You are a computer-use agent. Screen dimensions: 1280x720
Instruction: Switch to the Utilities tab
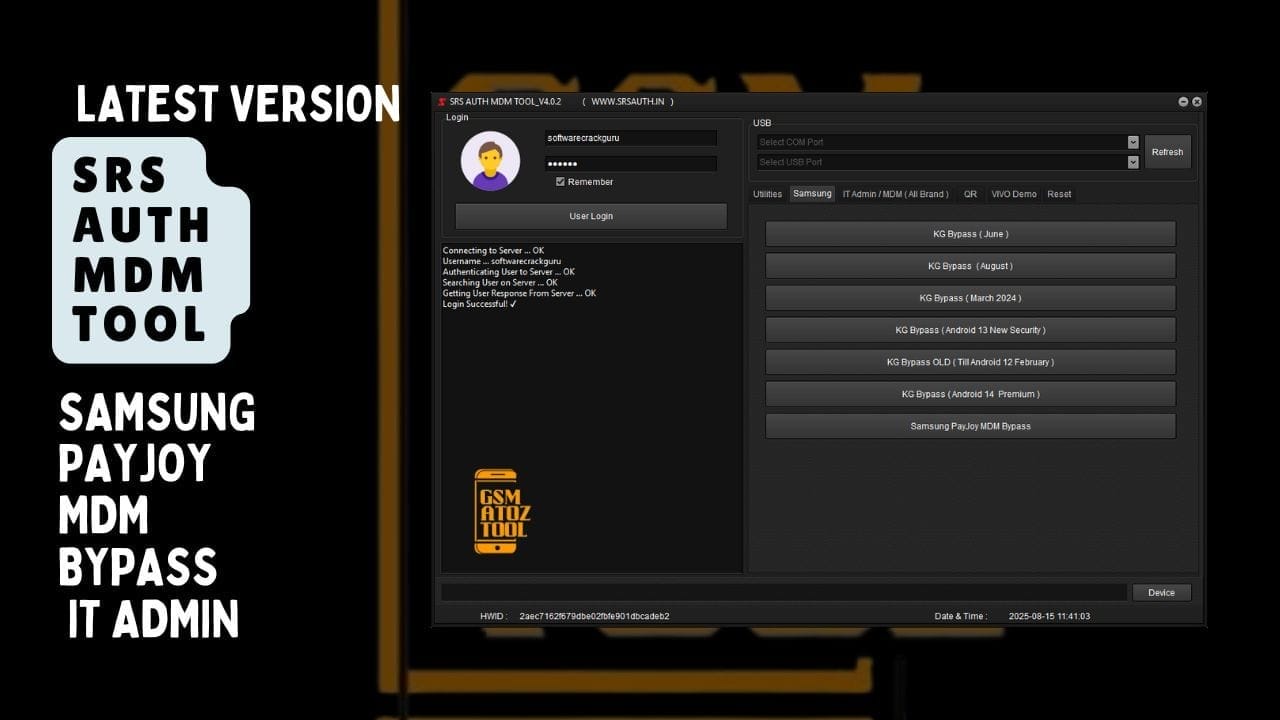click(767, 194)
